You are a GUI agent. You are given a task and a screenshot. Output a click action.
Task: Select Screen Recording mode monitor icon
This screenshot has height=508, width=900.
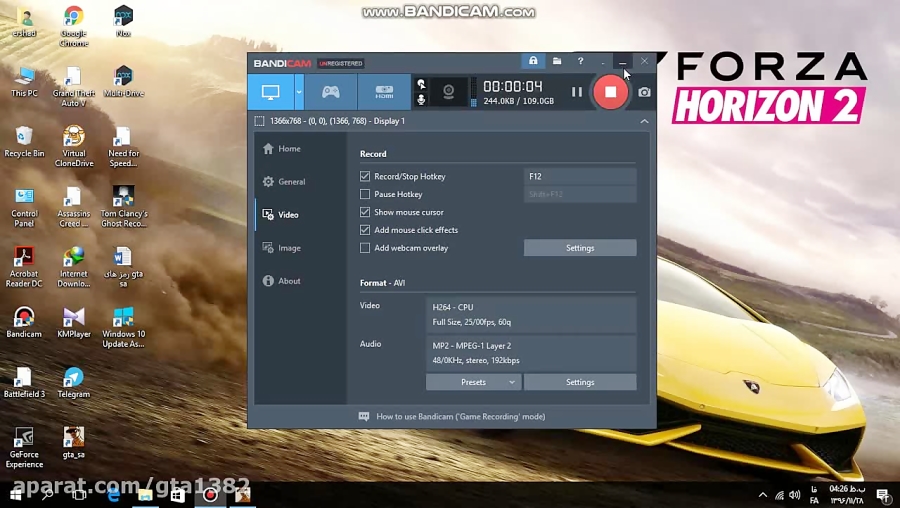click(x=270, y=92)
